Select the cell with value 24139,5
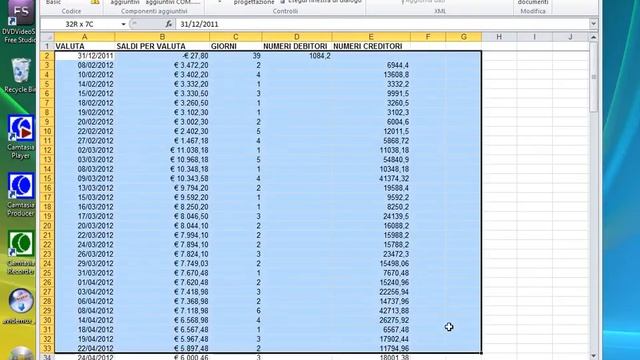This screenshot has height=360, width=640. click(x=371, y=216)
